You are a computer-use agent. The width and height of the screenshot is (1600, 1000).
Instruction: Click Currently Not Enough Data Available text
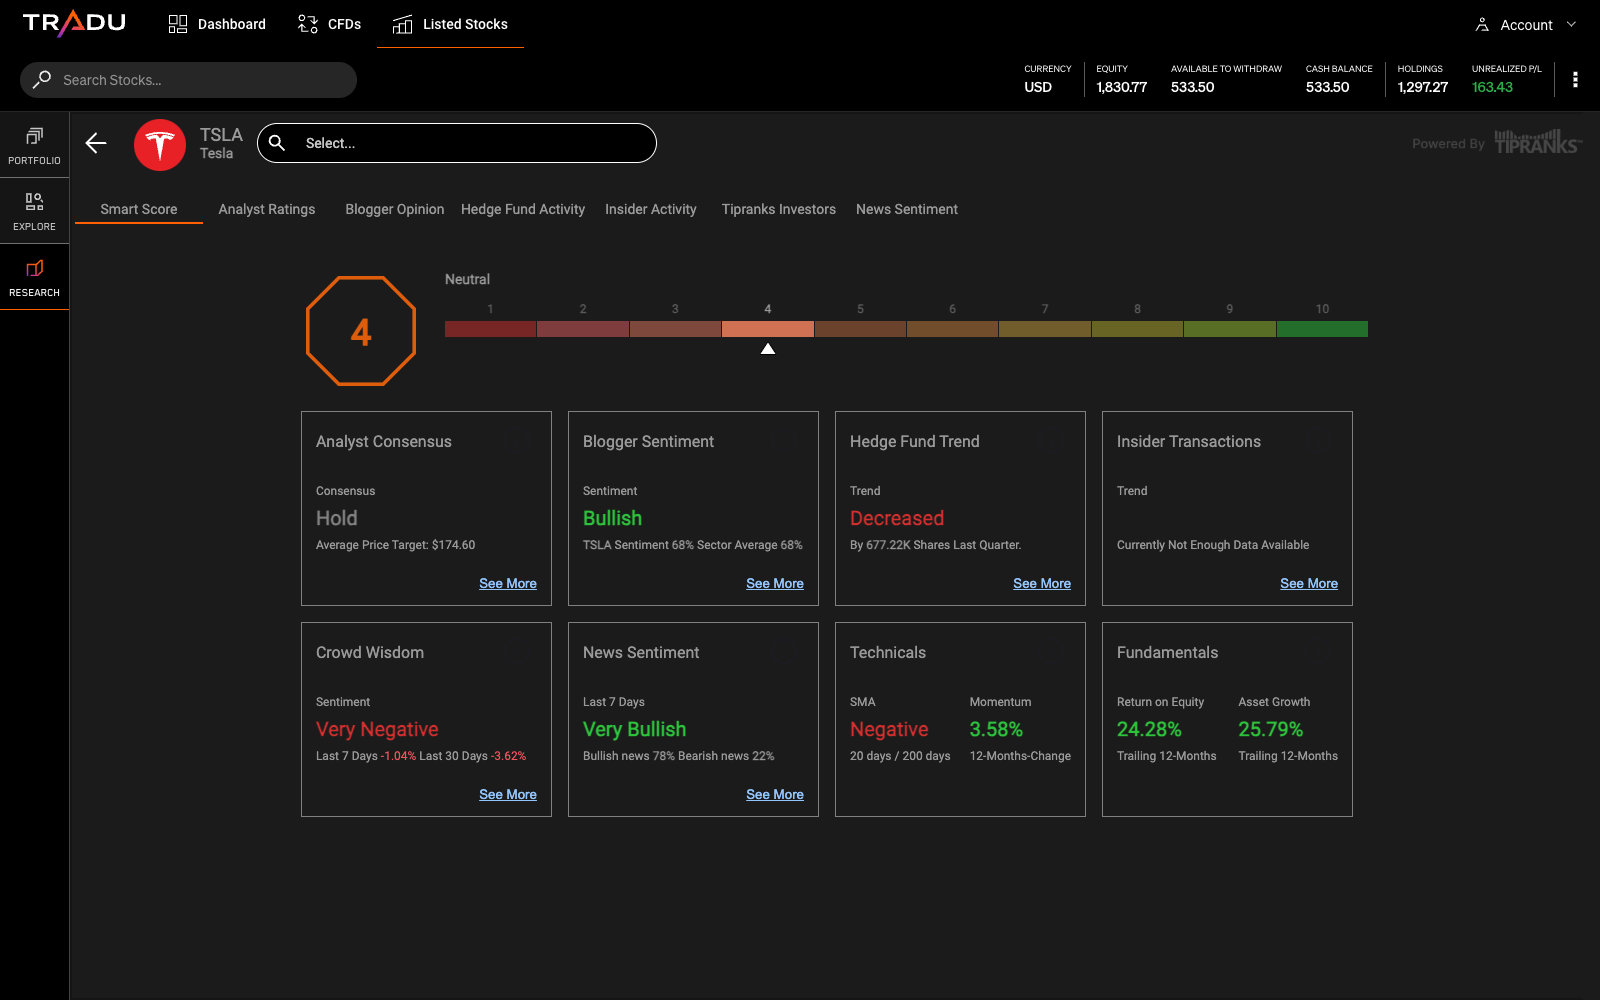point(1213,545)
